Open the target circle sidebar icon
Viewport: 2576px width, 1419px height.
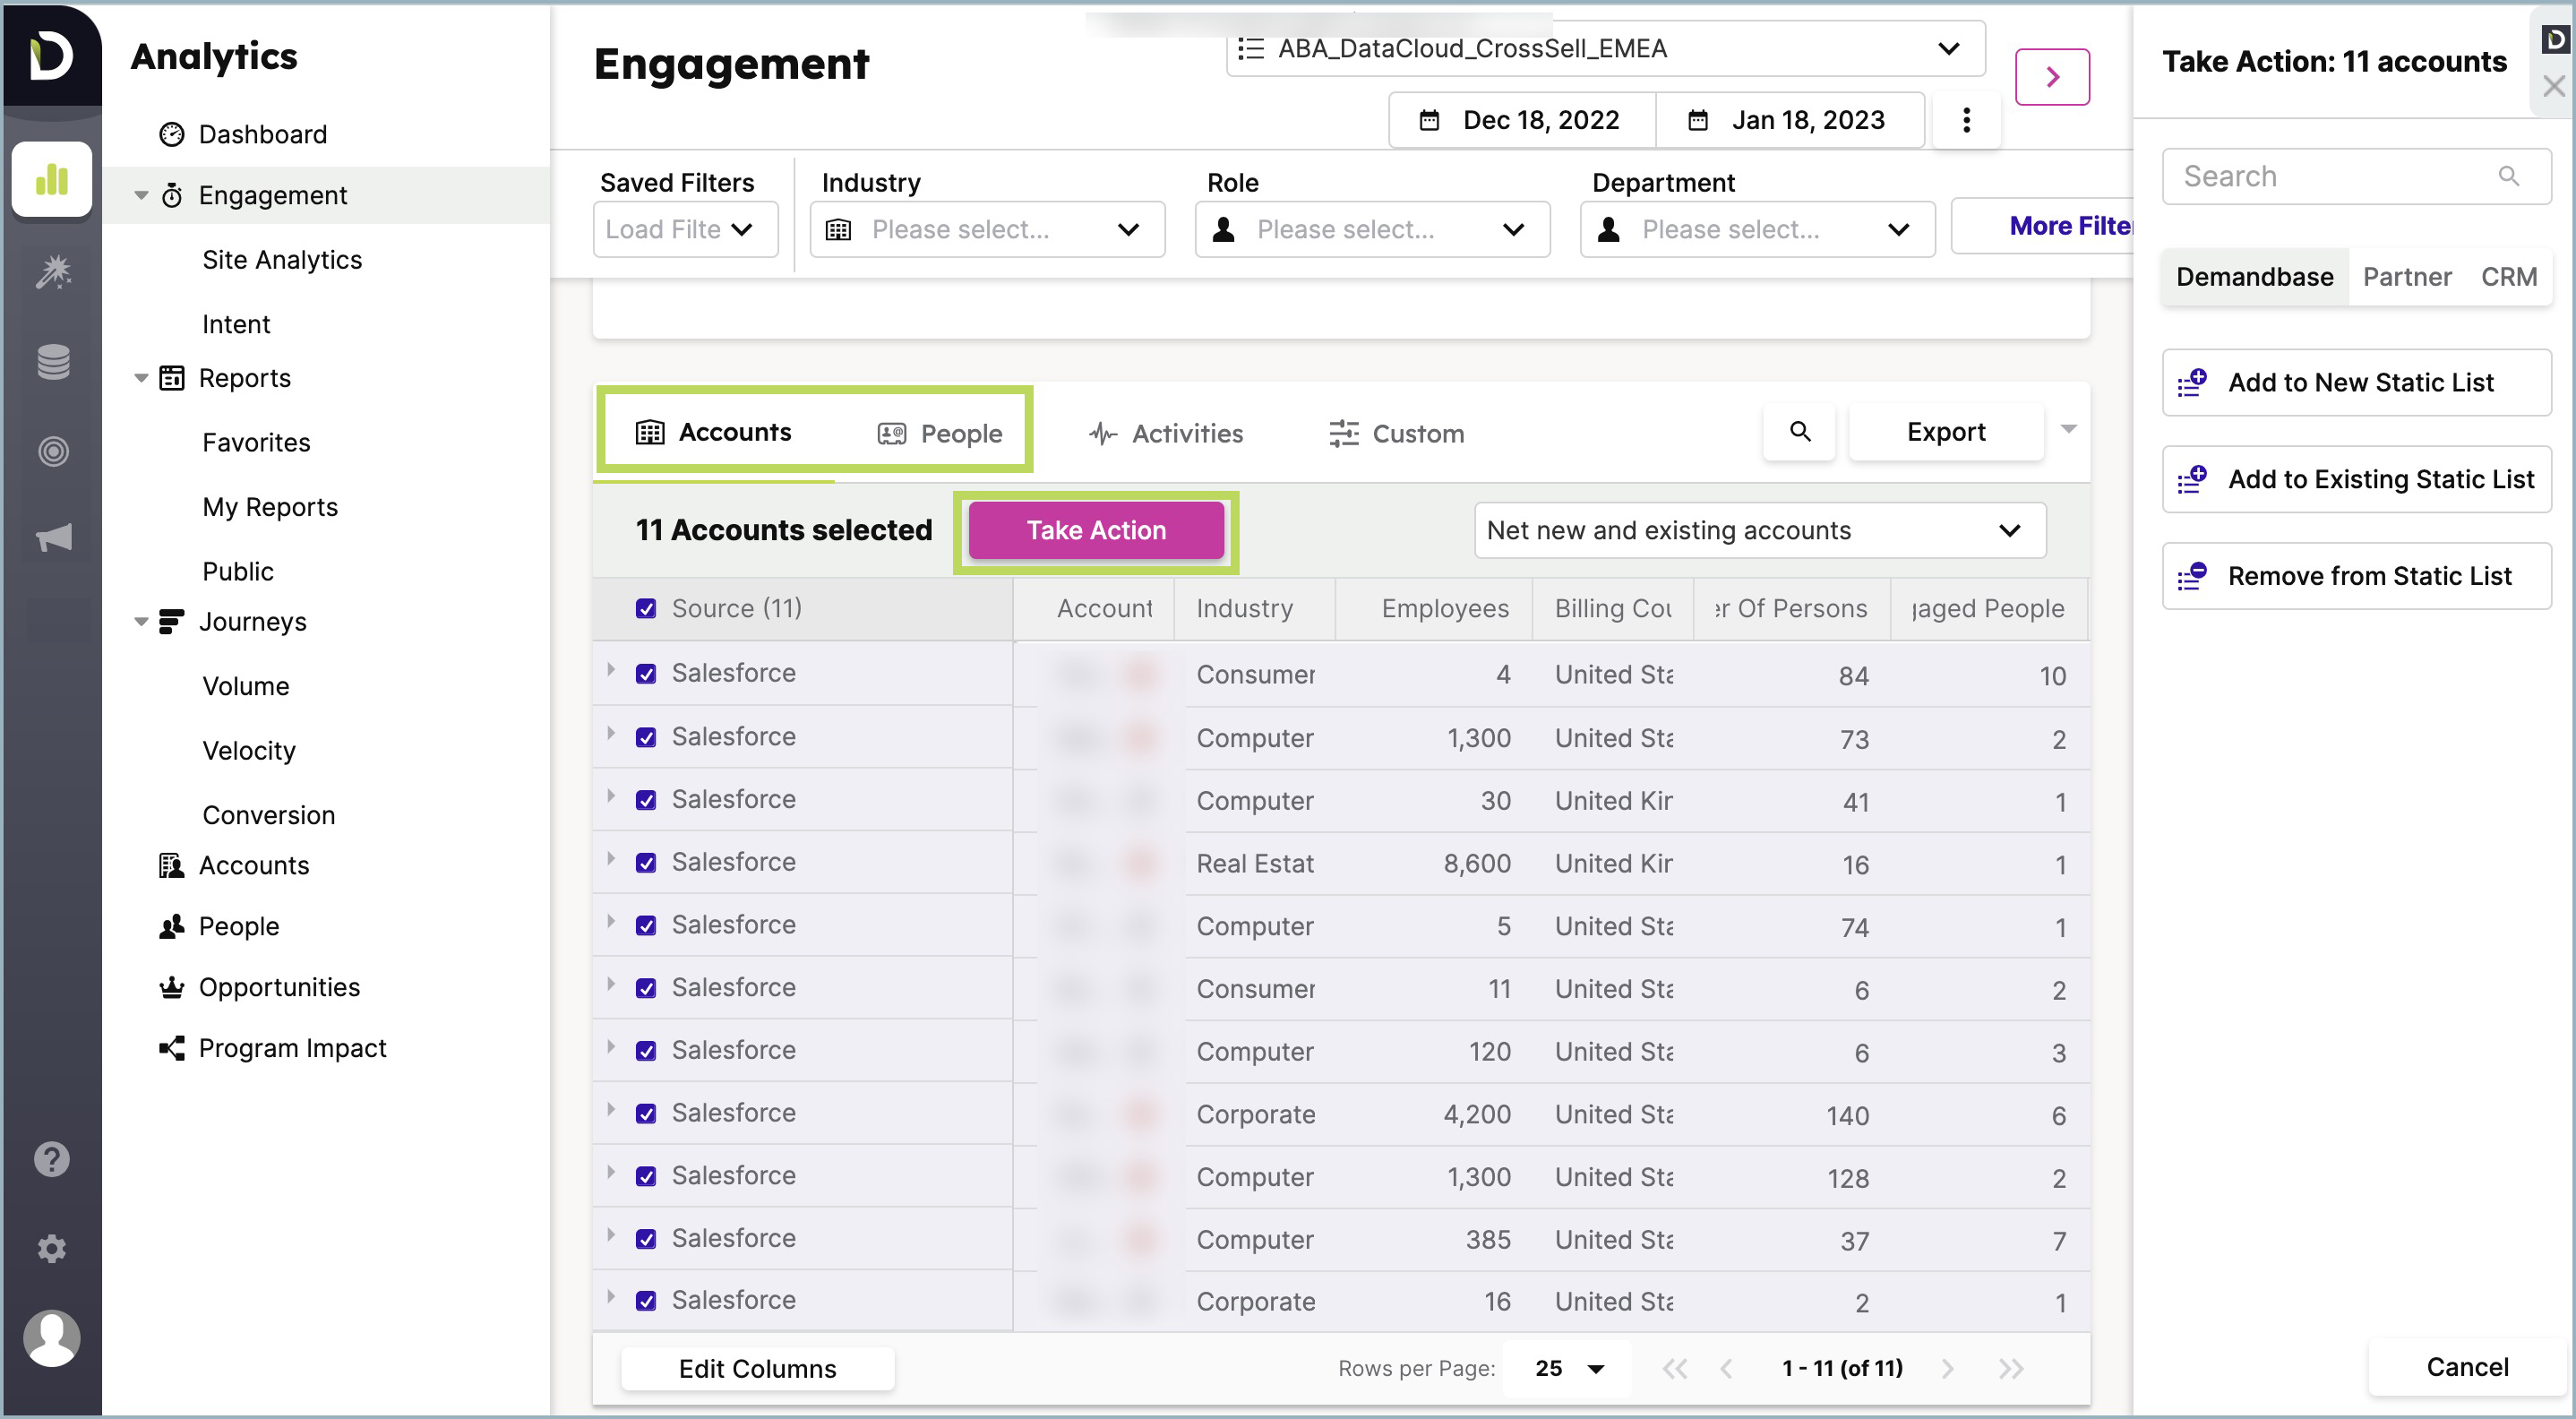(53, 451)
